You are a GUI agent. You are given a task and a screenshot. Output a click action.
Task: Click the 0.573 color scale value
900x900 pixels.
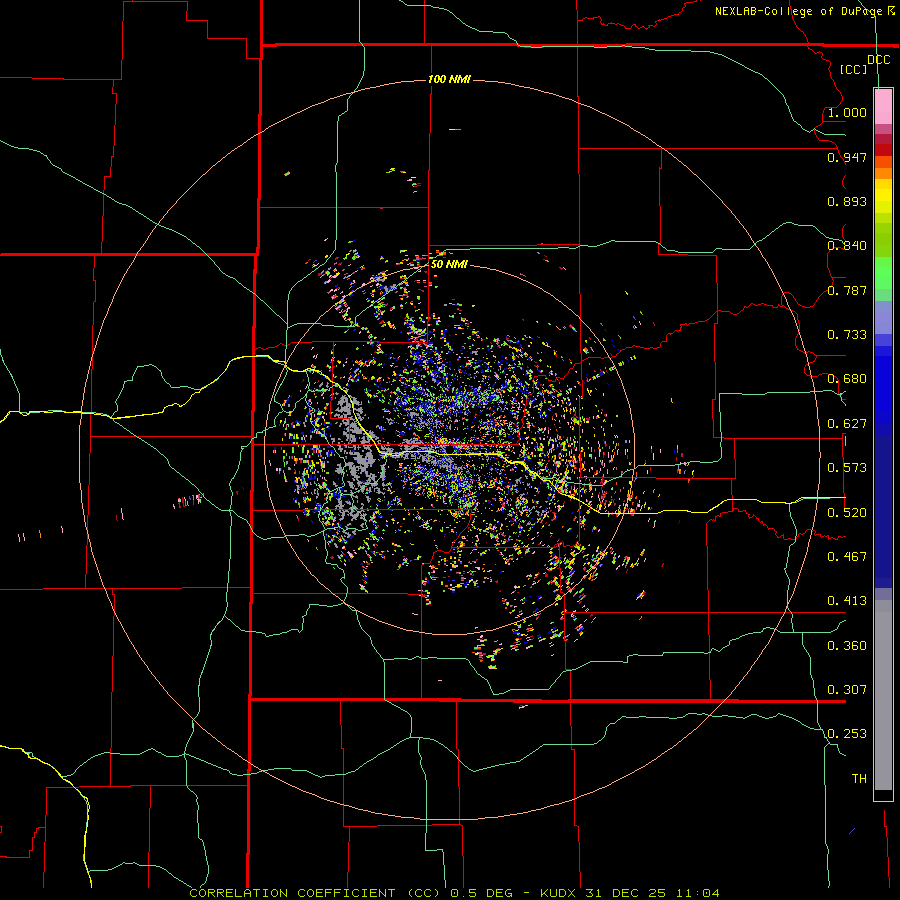(x=847, y=468)
